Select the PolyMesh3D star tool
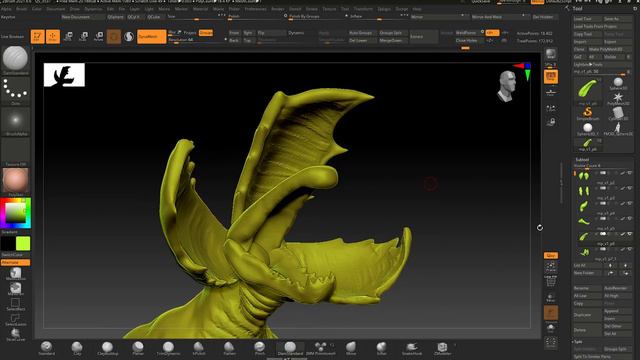Image resolution: width=640 pixels, height=360 pixels. point(618,98)
